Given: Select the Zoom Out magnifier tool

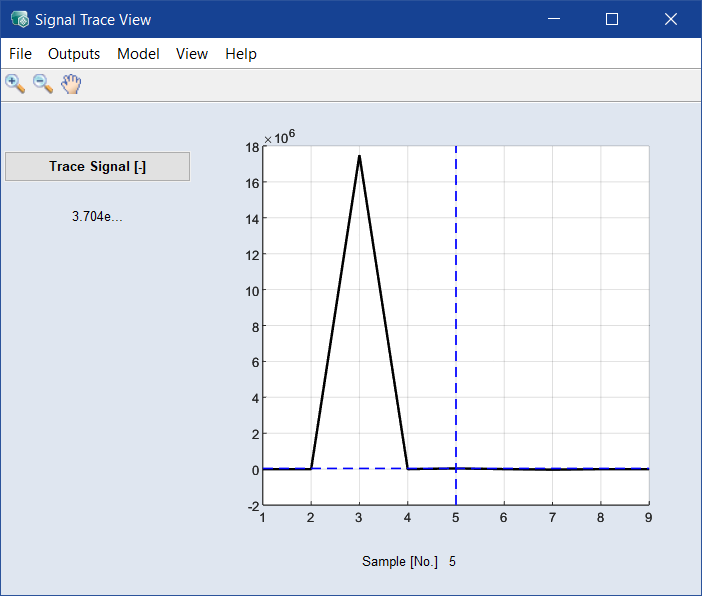Looking at the screenshot, I should 43,84.
